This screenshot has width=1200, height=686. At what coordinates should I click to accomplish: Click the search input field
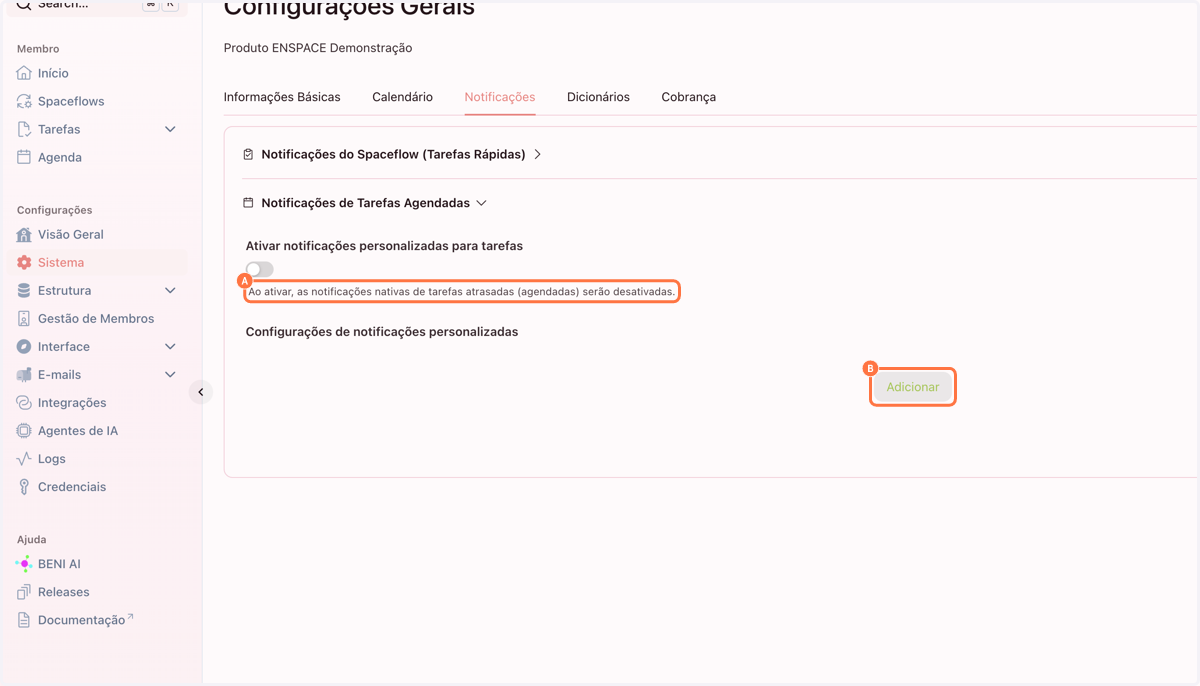[96, 5]
